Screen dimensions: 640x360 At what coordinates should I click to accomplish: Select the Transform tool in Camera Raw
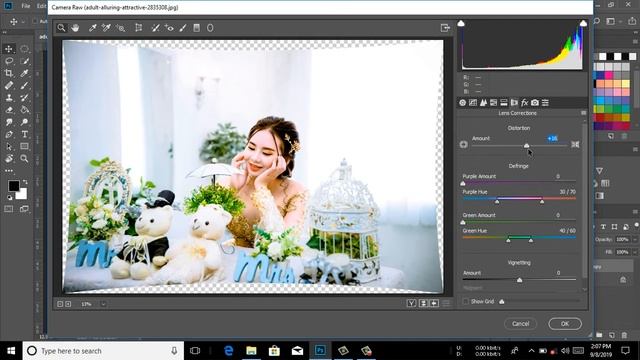(x=139, y=28)
